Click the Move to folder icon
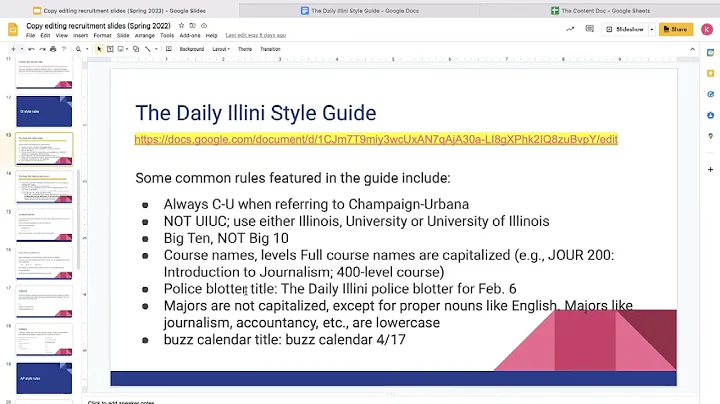Screen dimensions: 720x404 192,26
